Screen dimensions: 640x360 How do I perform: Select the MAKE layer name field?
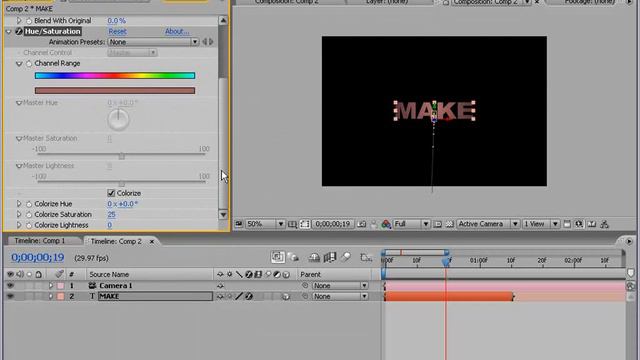click(x=156, y=296)
